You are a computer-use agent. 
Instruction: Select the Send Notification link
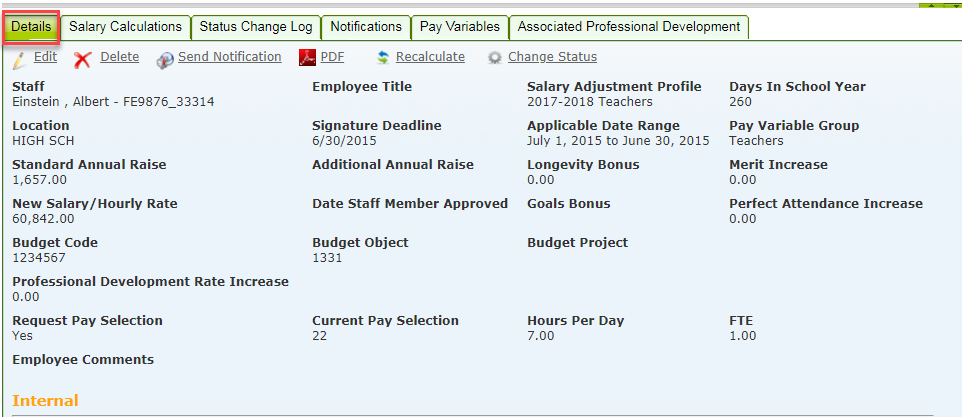[229, 57]
